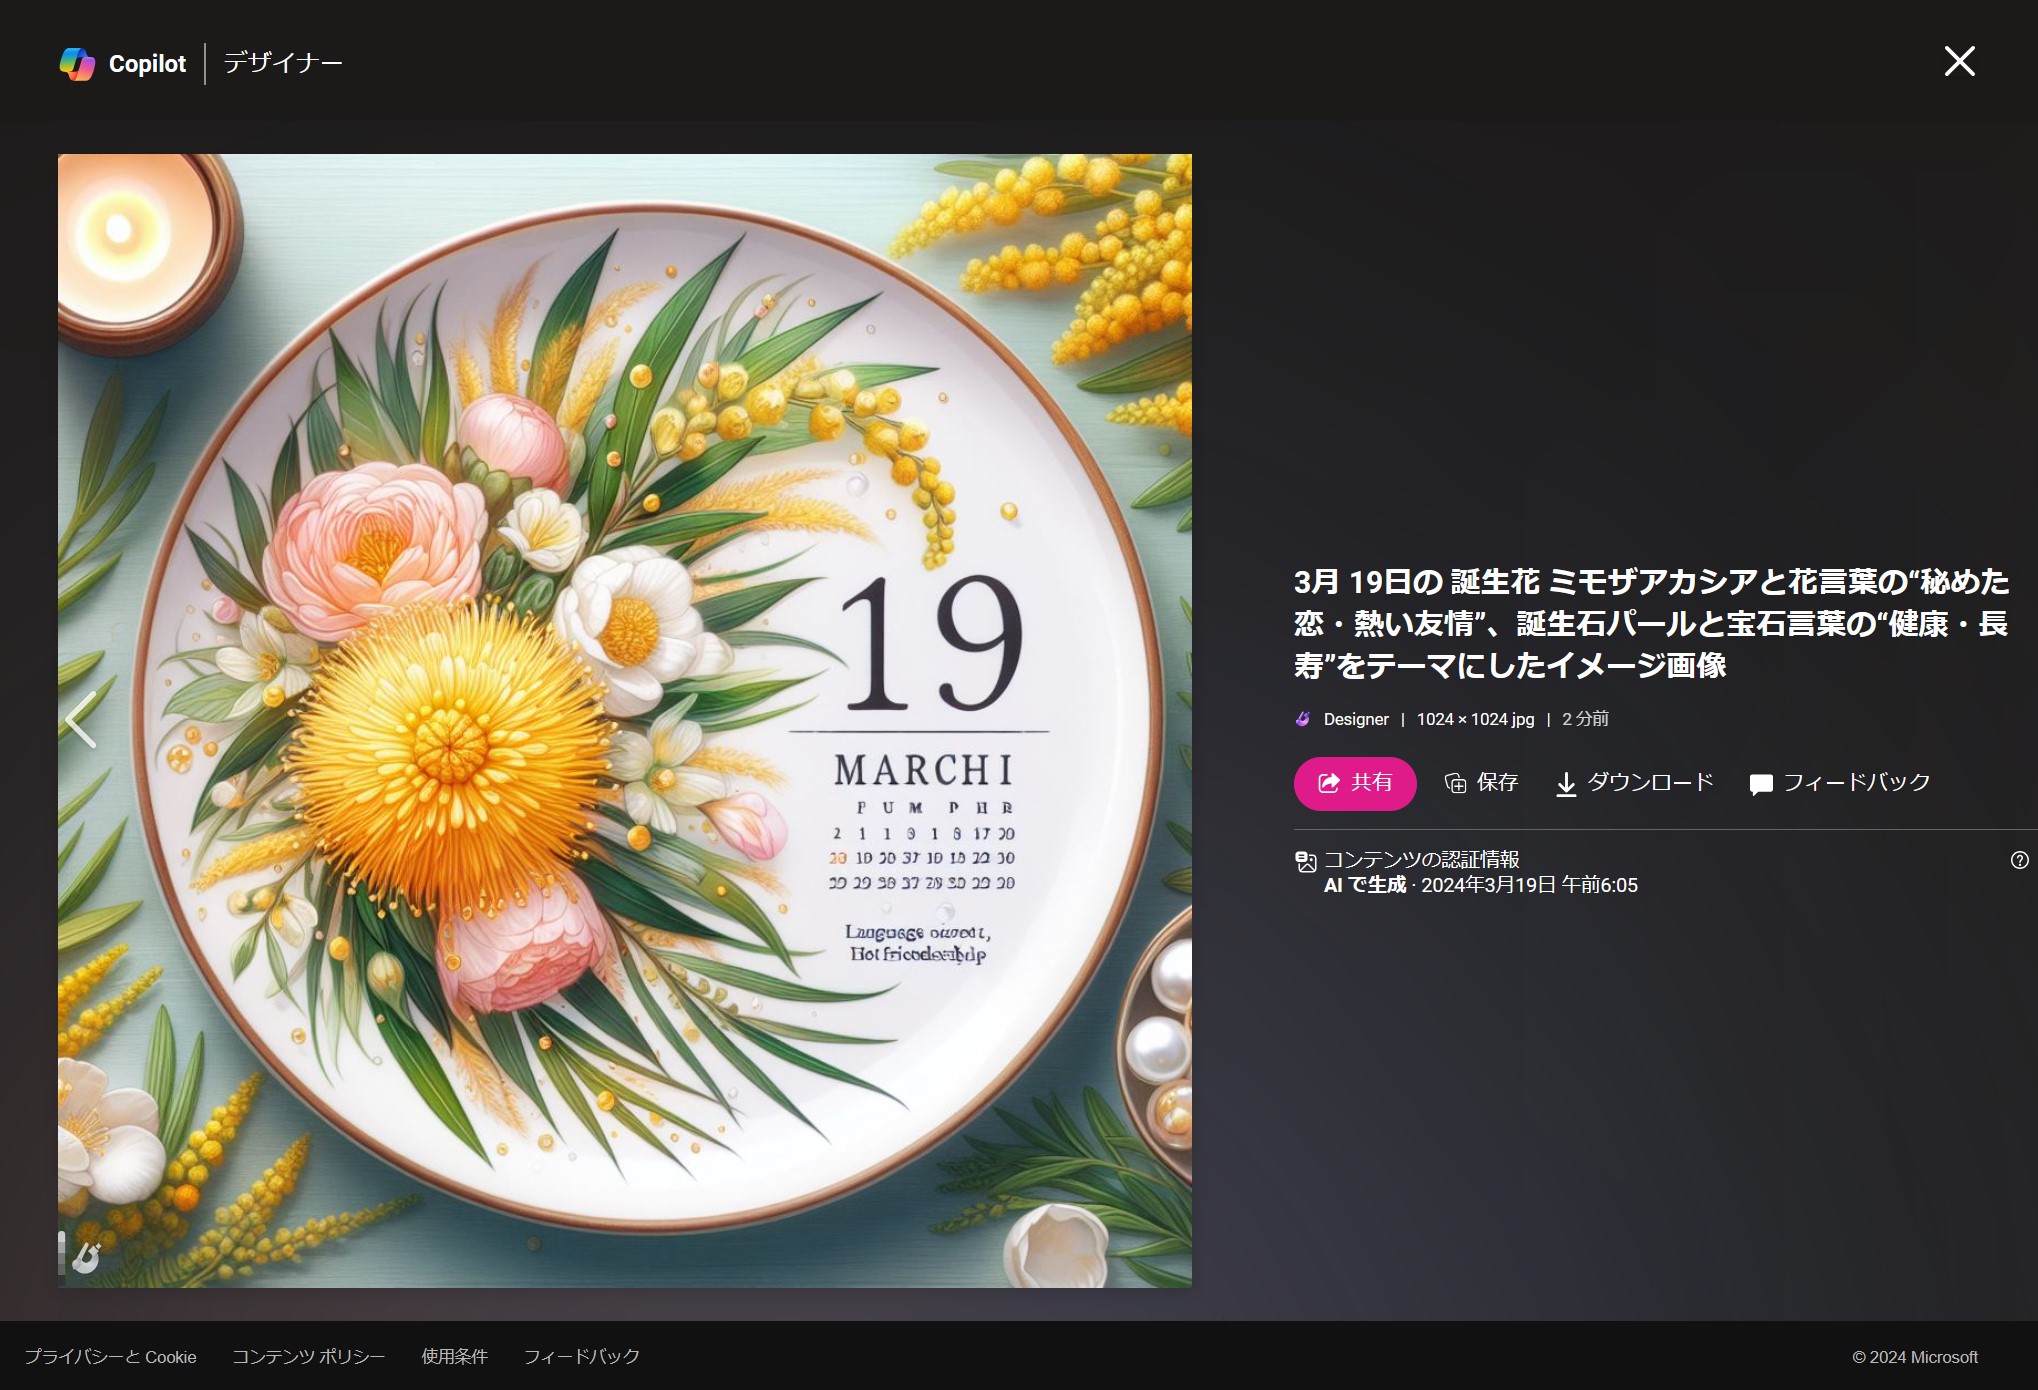The image size is (2038, 1390).
Task: Open コンテンツ ポリシー footer link
Action: 308,1357
